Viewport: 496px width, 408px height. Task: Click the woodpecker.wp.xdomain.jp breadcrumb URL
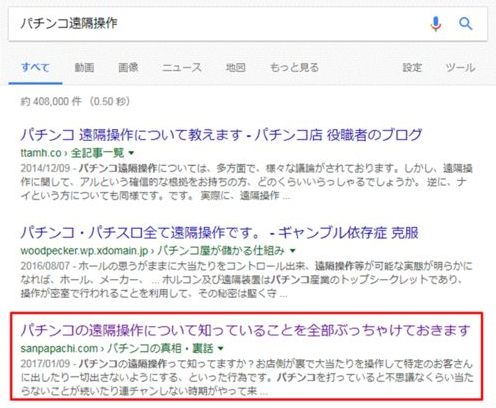(x=153, y=251)
